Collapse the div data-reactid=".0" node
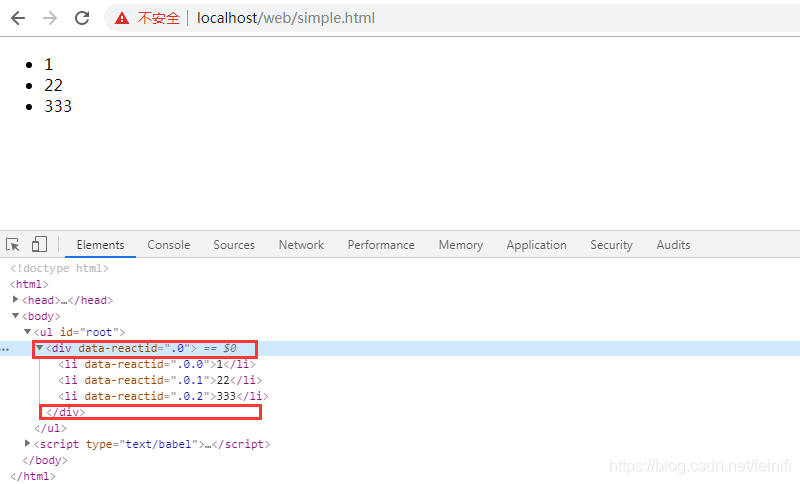The height and width of the screenshot is (484, 800). click(x=39, y=348)
